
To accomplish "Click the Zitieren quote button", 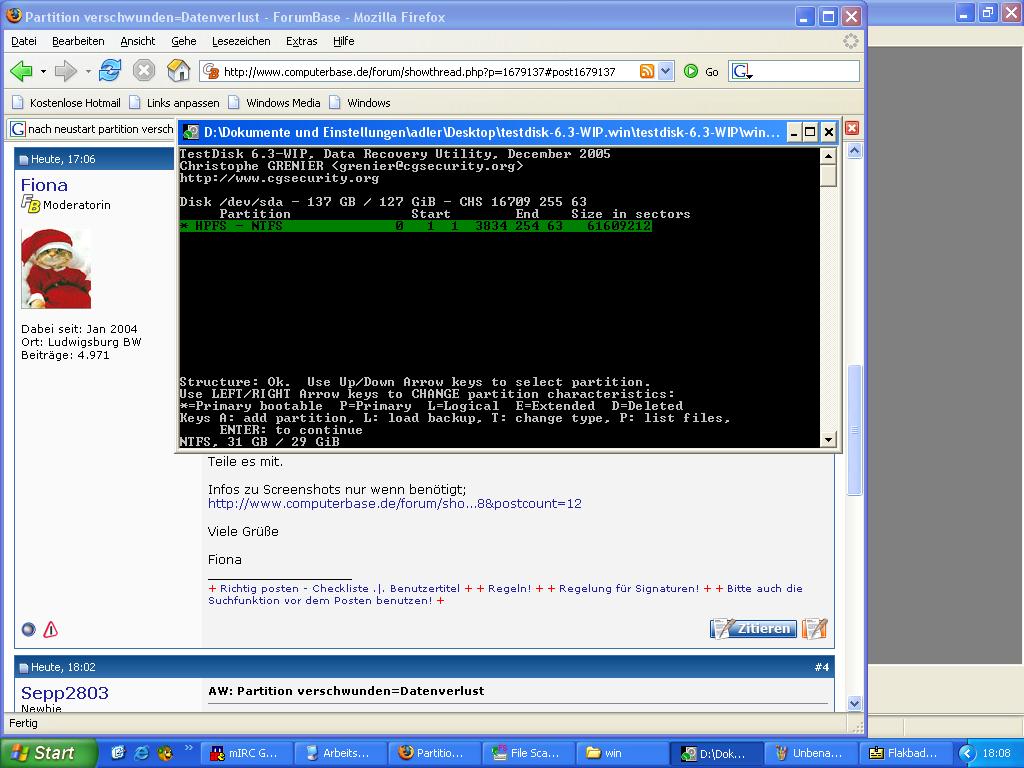I will 753,628.
